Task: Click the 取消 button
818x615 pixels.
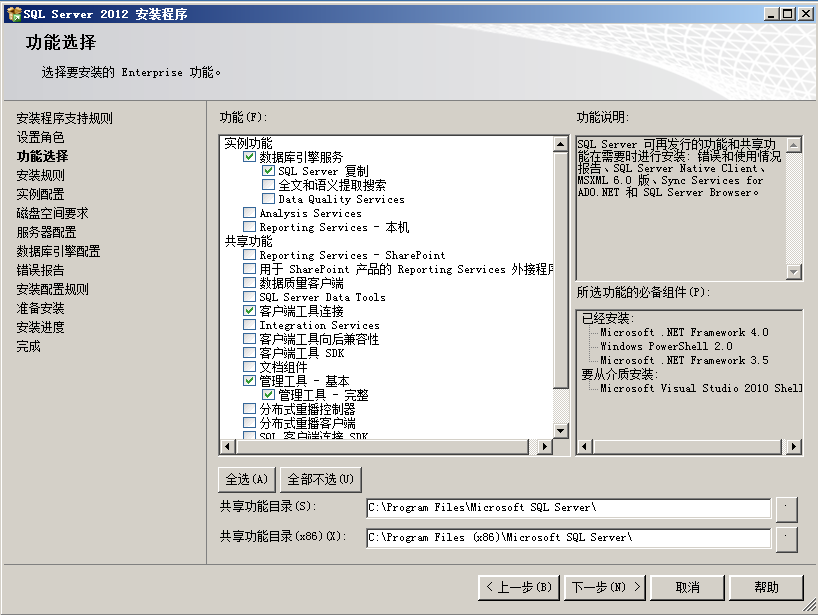Action: pos(687,588)
